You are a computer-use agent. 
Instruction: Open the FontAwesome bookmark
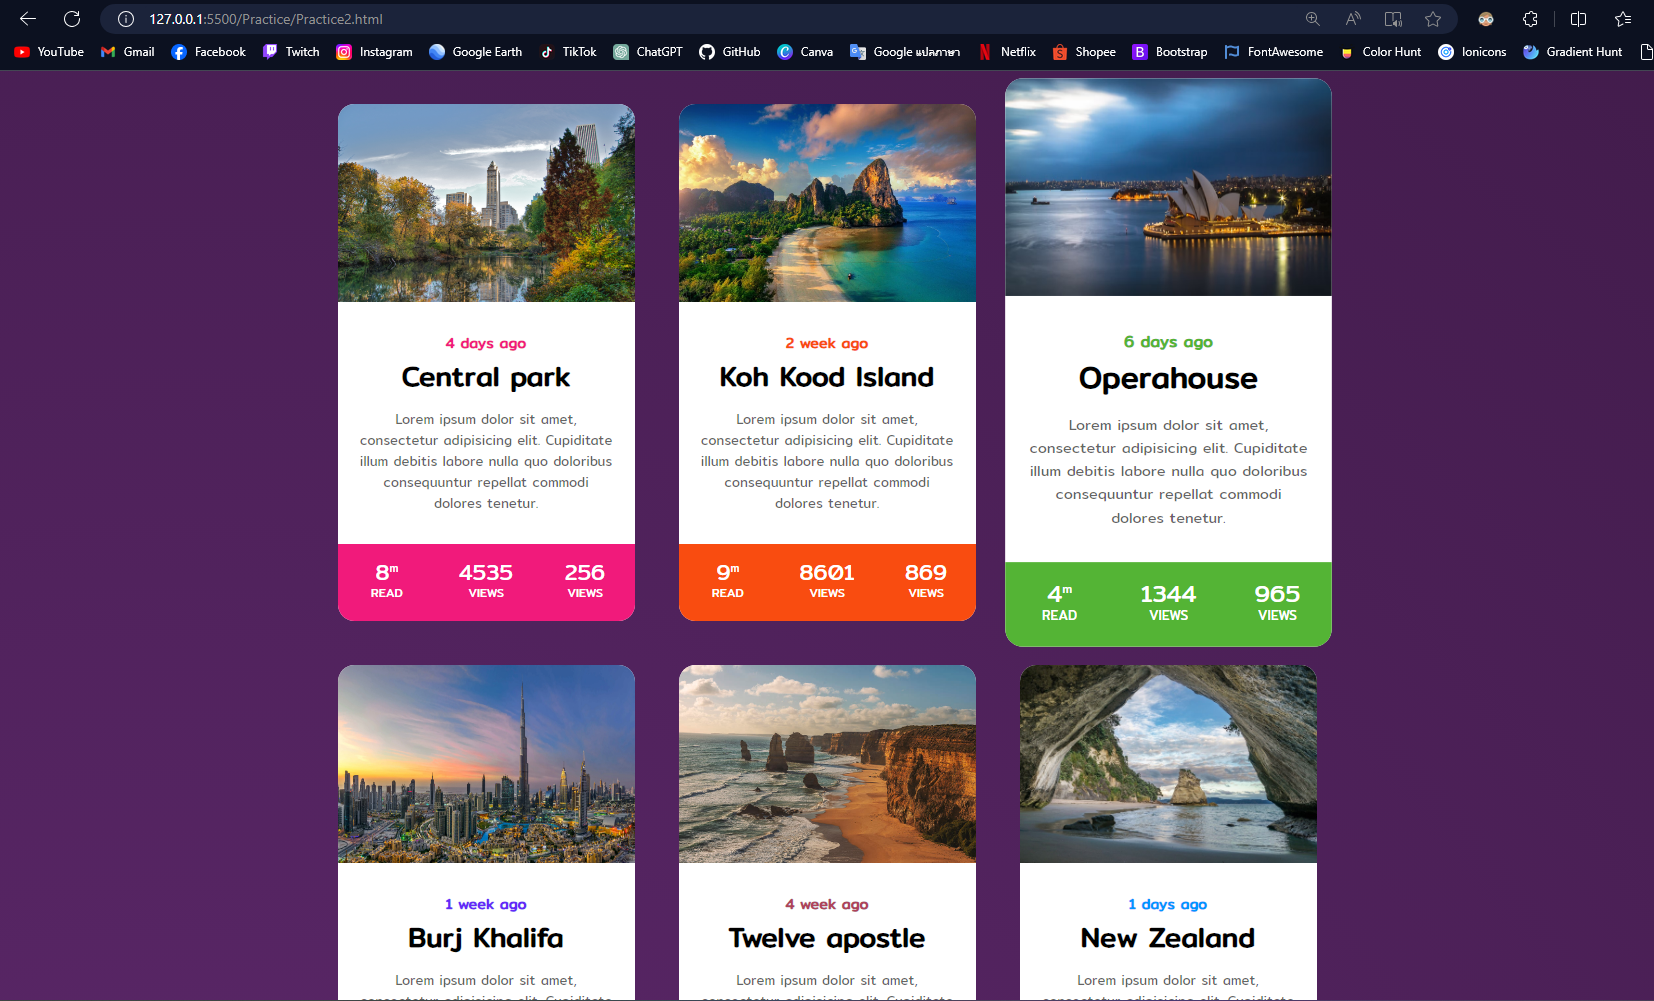click(x=1273, y=52)
